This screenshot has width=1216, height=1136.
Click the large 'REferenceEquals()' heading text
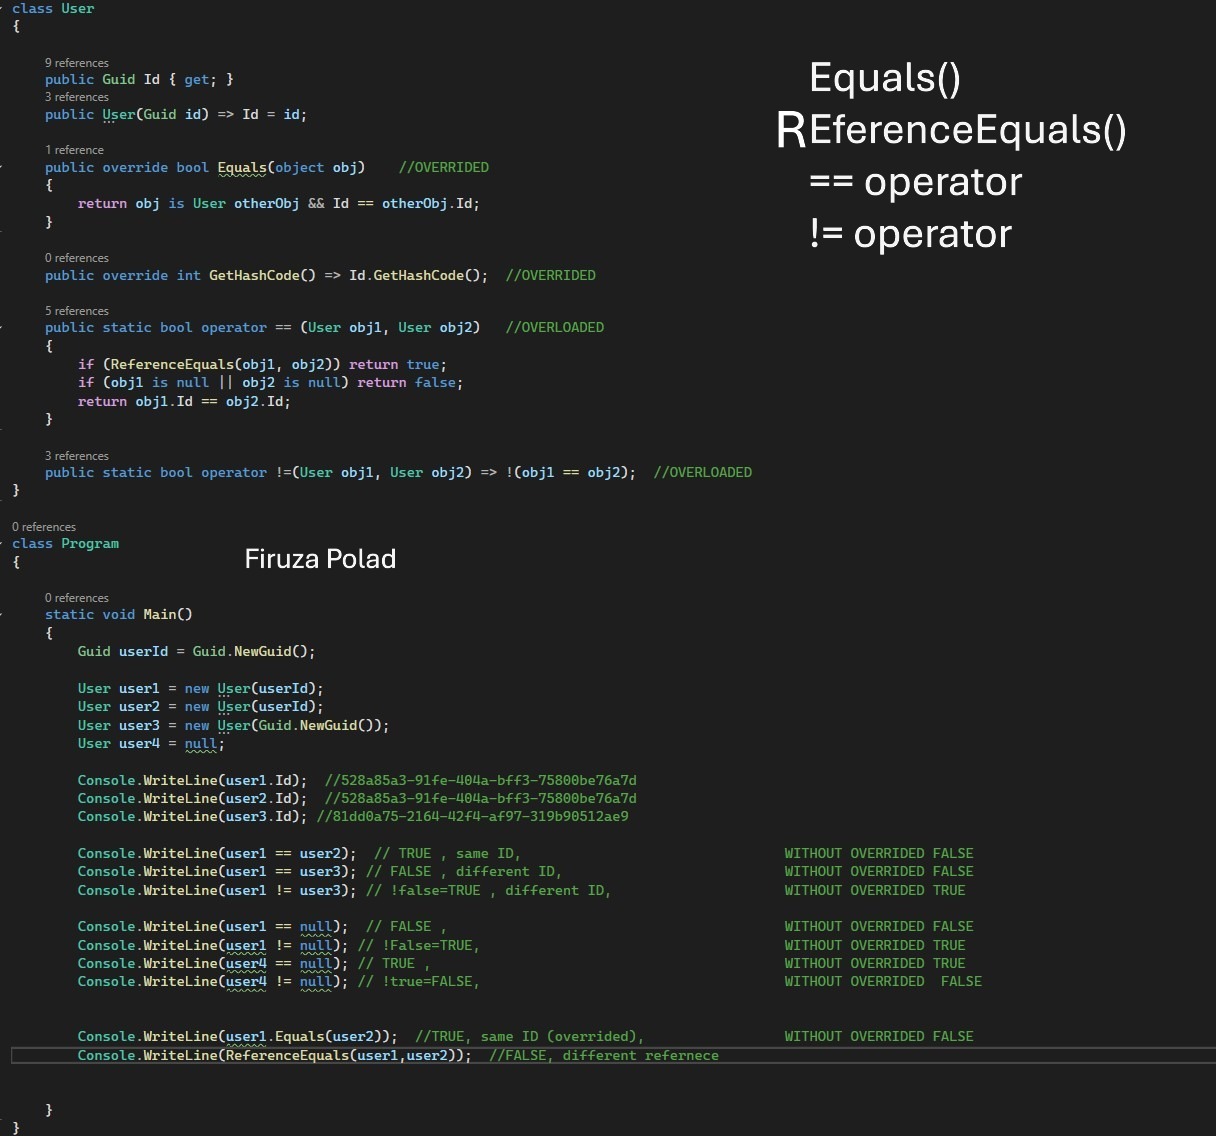click(951, 130)
